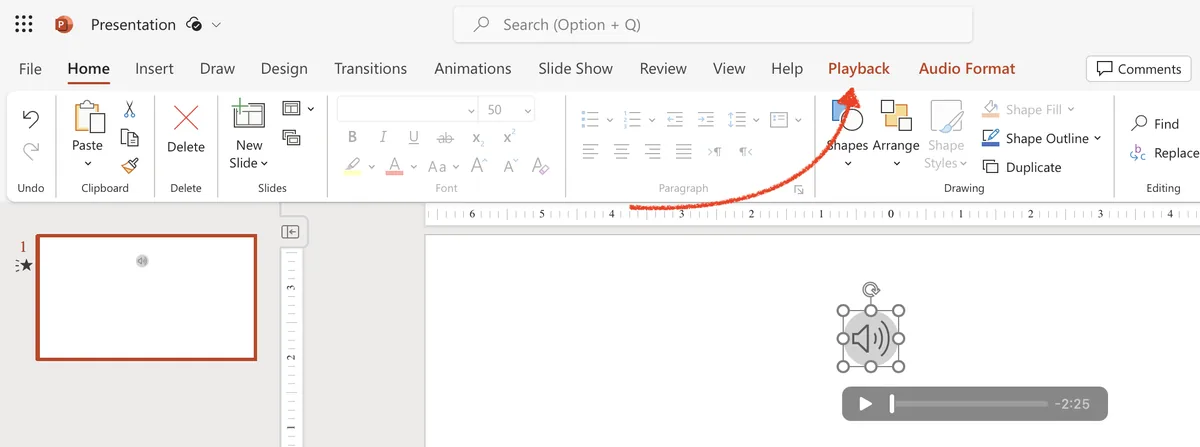Open the File menu

click(30, 68)
